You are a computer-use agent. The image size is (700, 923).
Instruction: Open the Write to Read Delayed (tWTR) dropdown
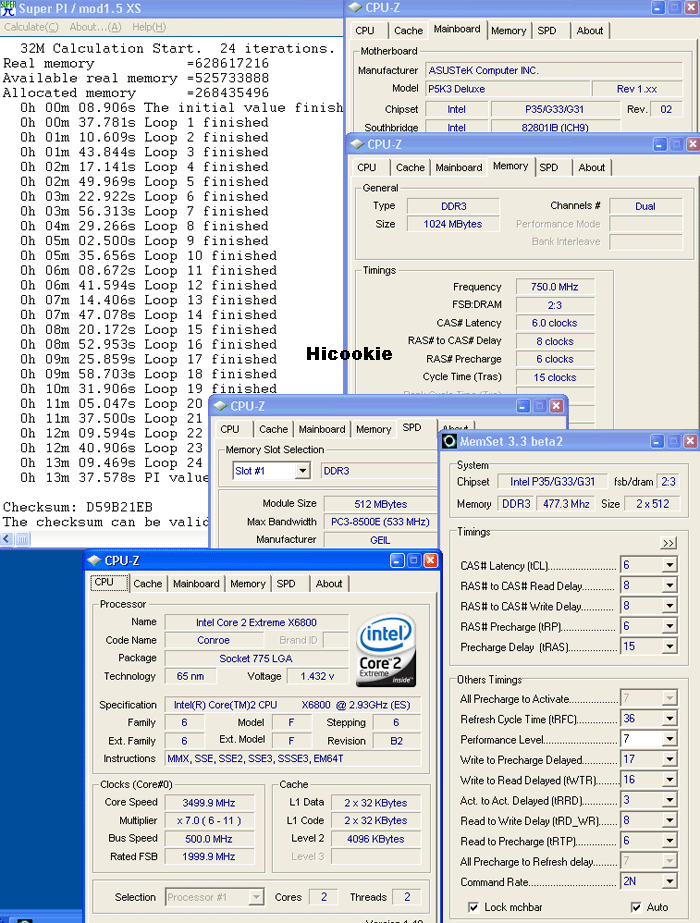[x=669, y=780]
